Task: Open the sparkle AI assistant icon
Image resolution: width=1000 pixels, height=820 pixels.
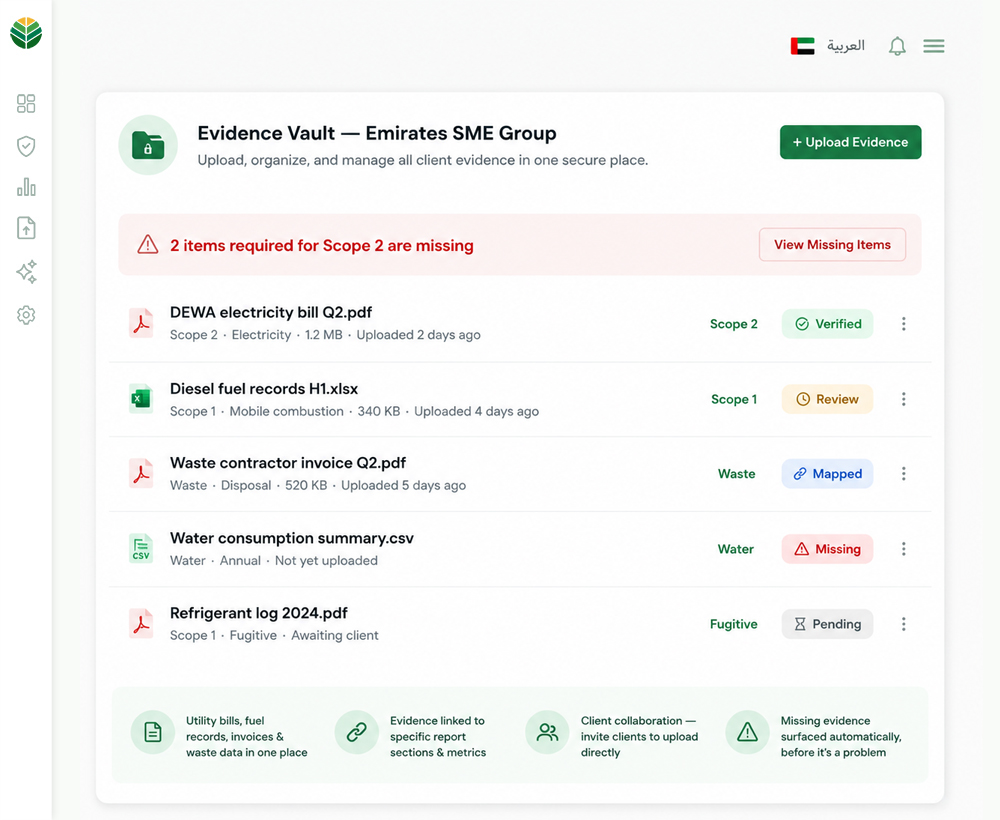Action: point(26,272)
